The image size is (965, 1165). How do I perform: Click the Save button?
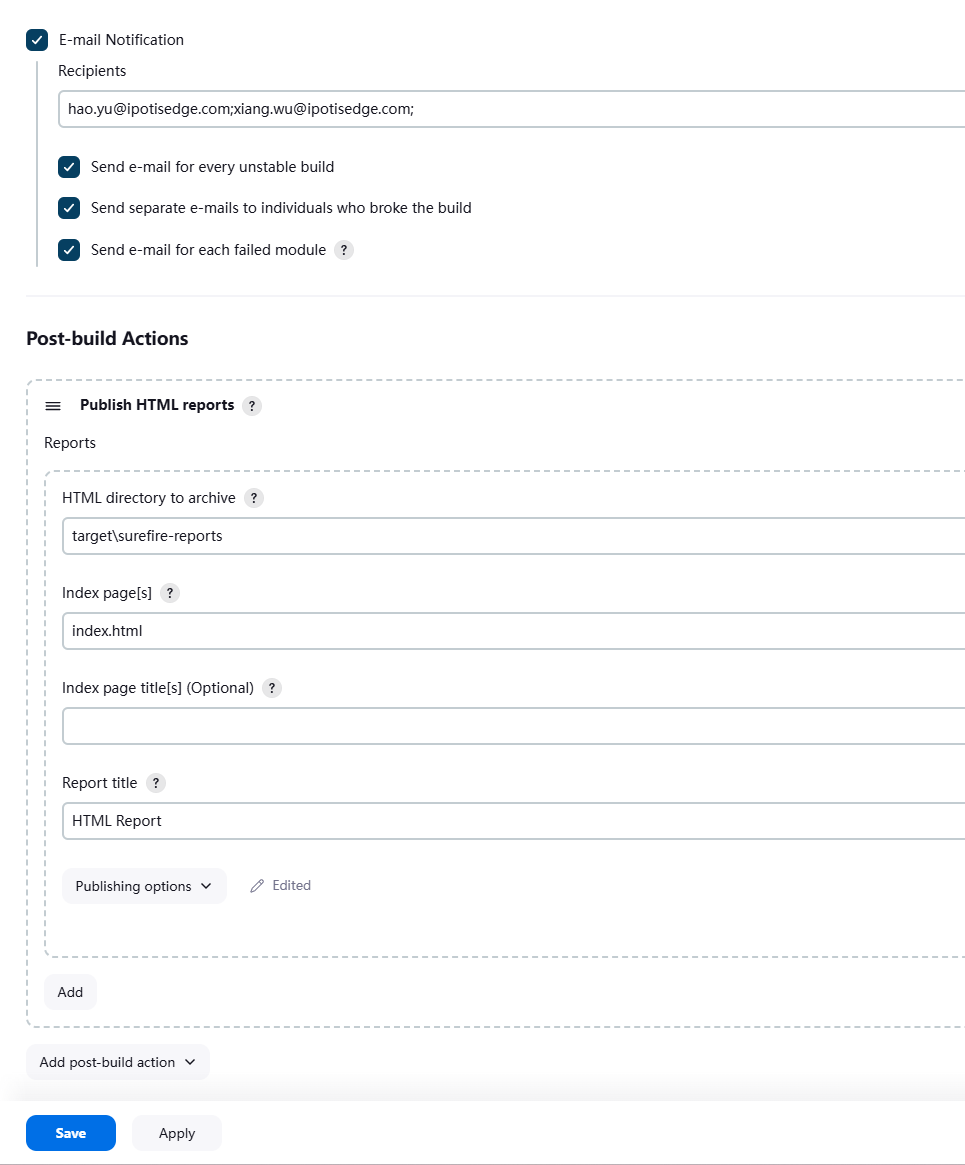[x=71, y=1133]
